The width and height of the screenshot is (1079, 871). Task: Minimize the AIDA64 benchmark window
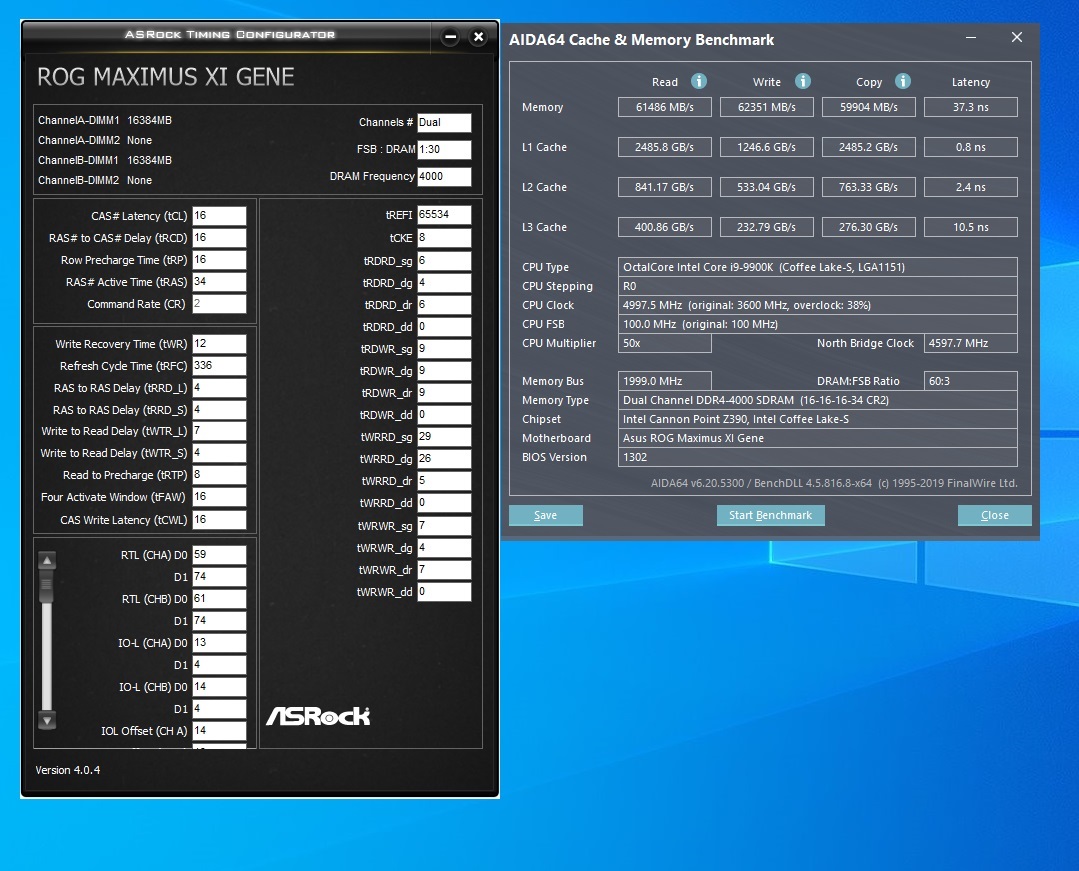coord(971,37)
